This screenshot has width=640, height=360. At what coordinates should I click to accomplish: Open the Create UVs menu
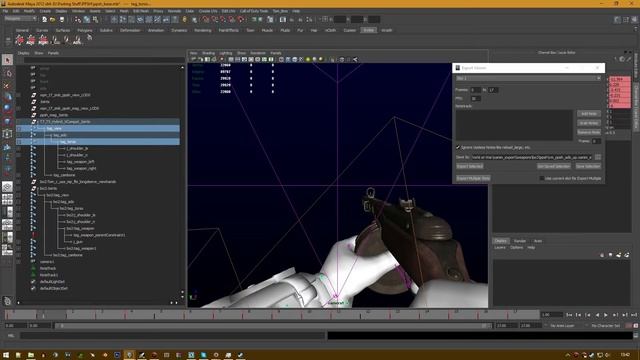click(x=208, y=11)
